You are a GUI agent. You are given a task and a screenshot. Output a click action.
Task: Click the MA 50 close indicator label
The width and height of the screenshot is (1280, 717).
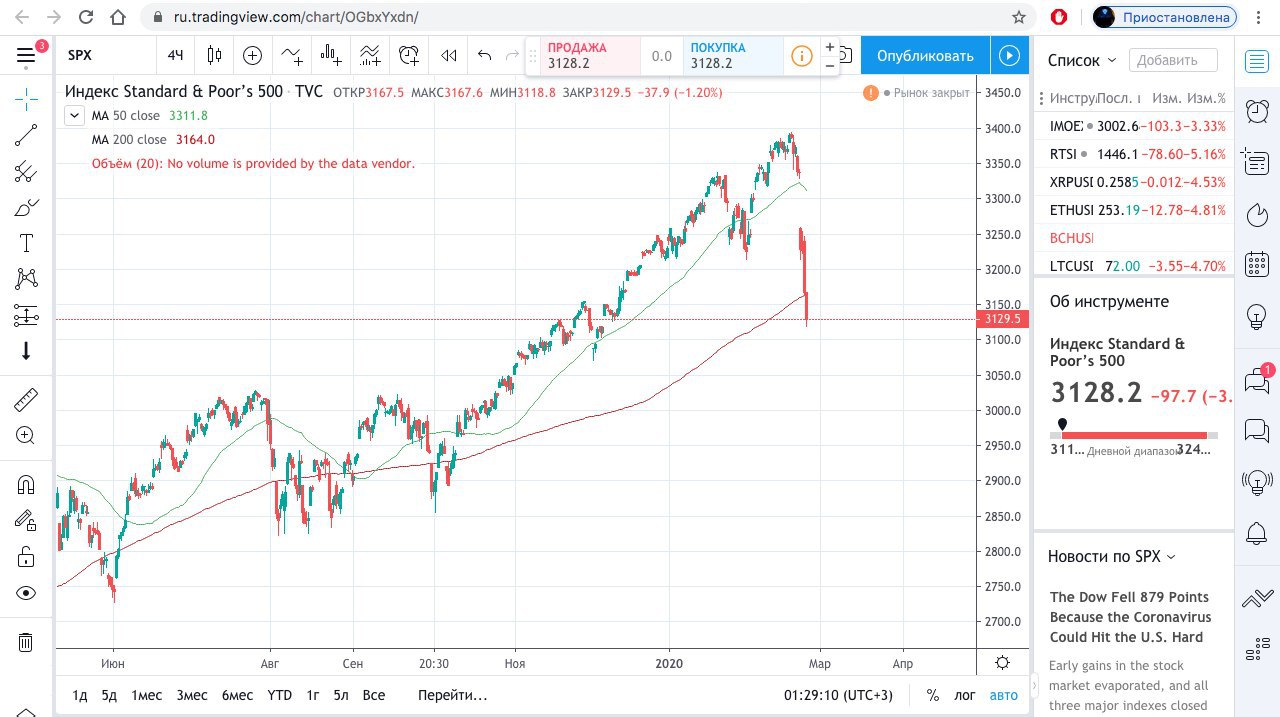(125, 116)
